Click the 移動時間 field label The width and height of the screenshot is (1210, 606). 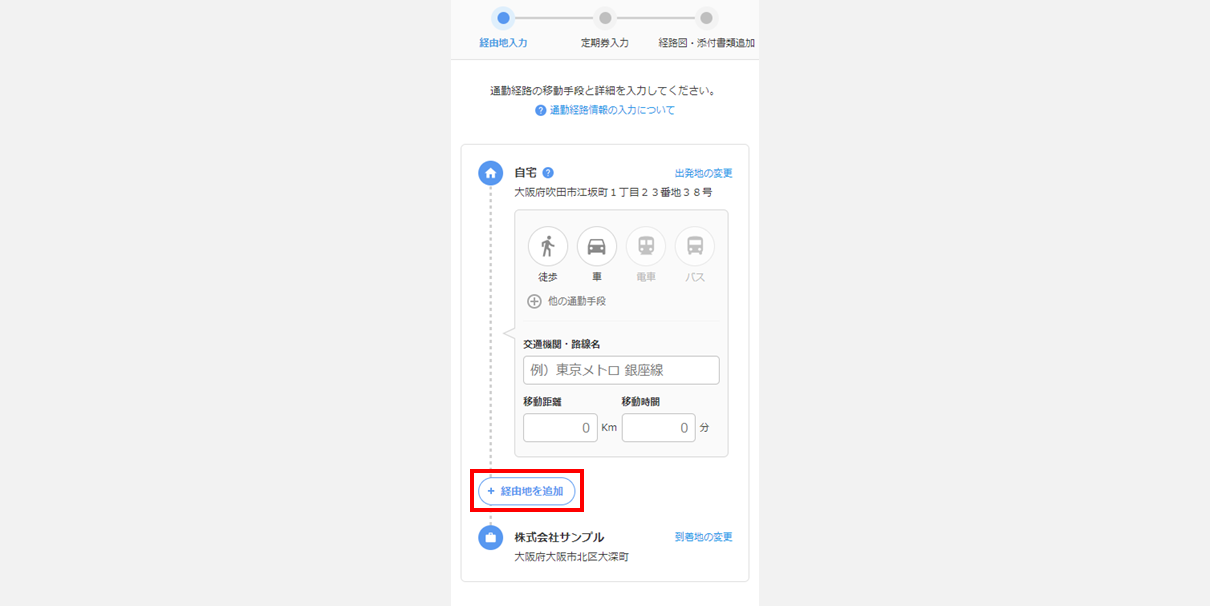click(x=640, y=402)
